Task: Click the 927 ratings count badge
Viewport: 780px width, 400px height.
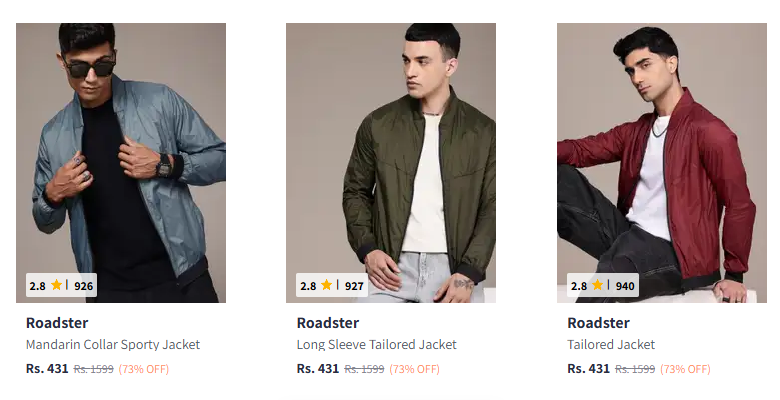Action: [x=354, y=286]
